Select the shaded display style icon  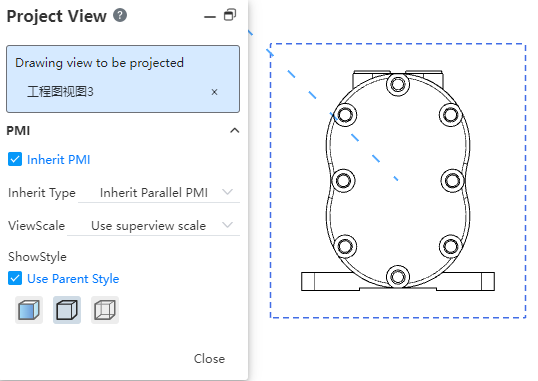tap(29, 310)
